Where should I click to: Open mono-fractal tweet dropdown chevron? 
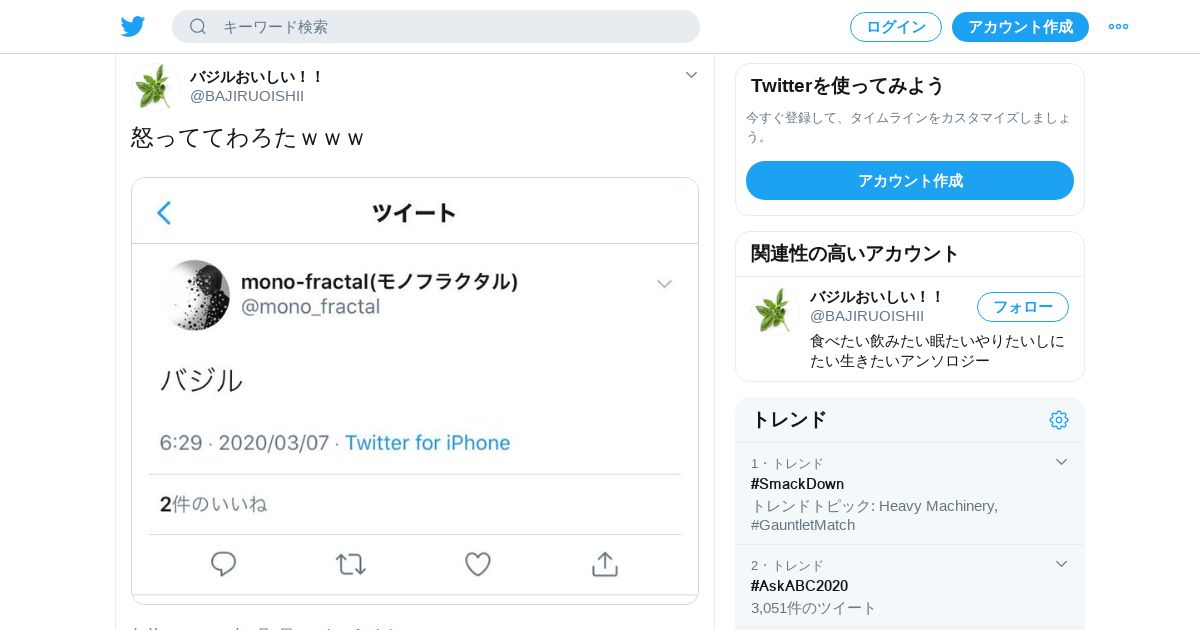pos(664,285)
